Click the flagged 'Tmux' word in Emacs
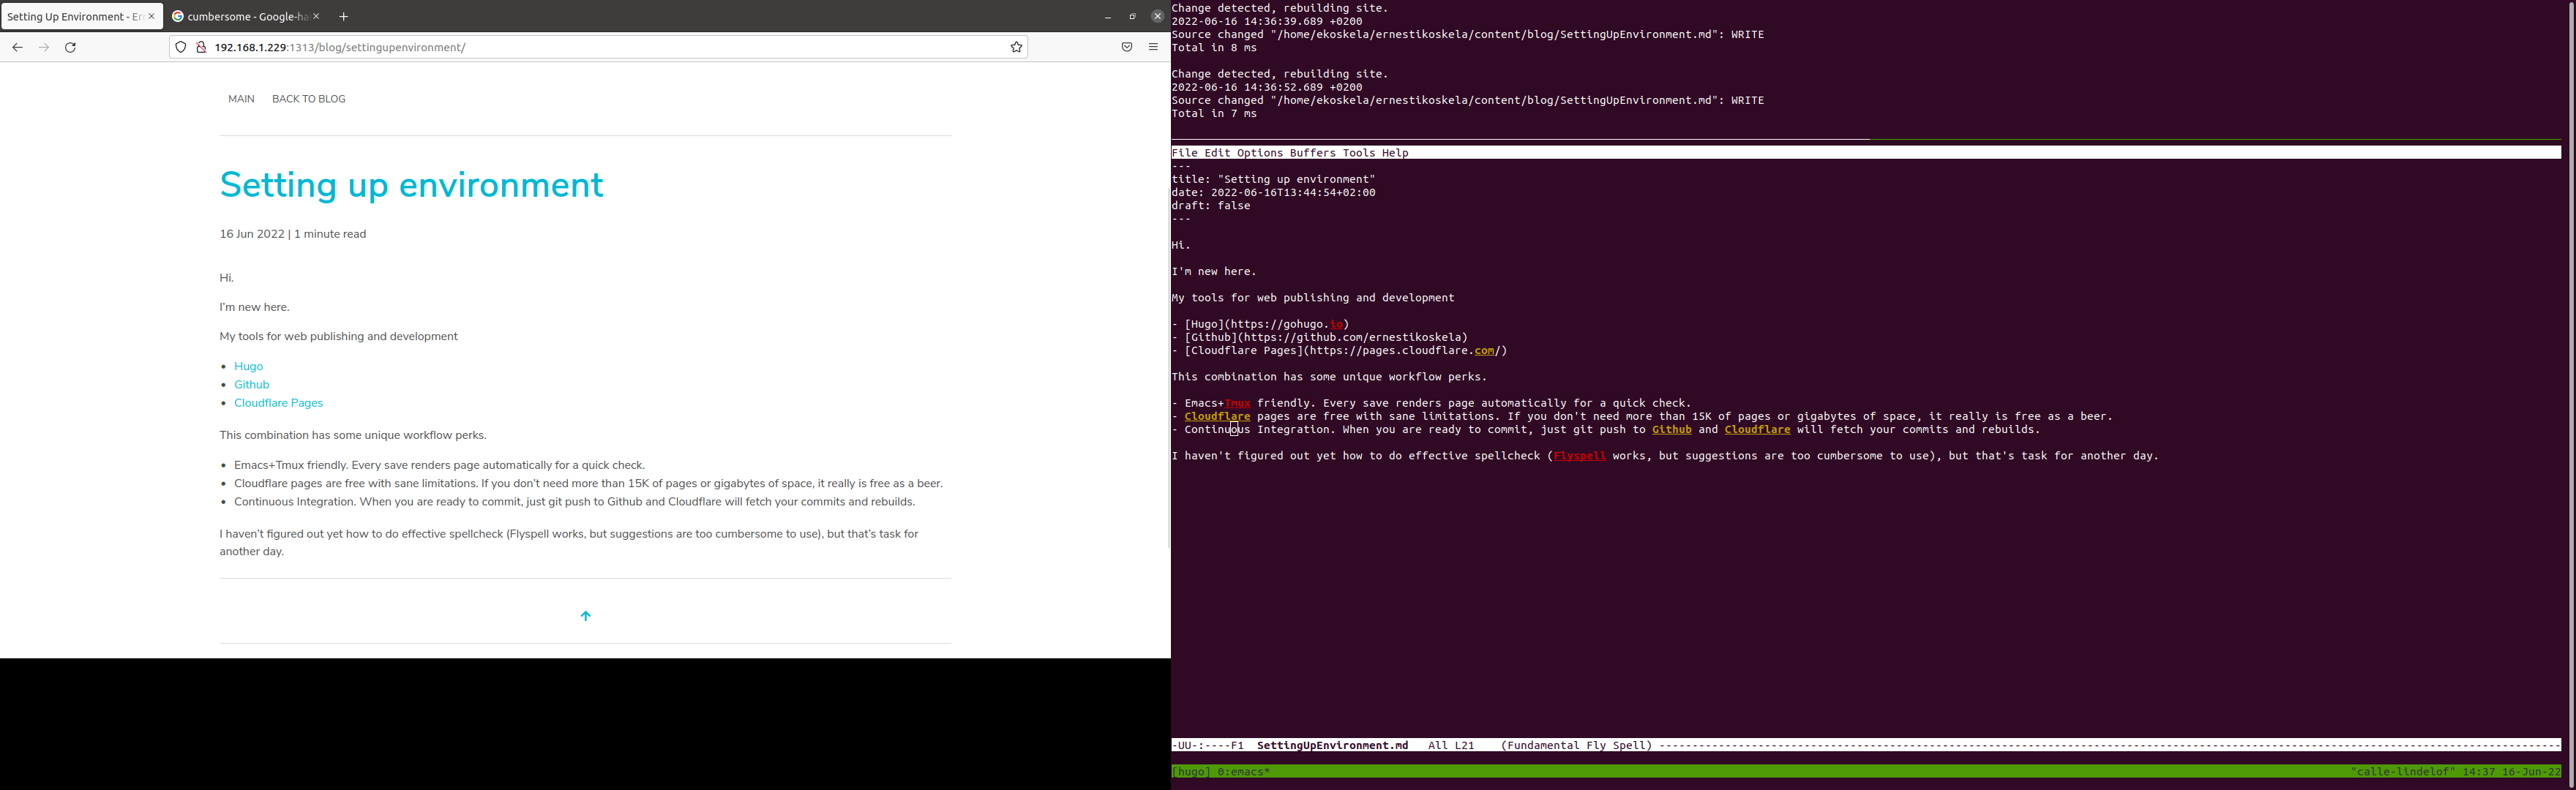Image resolution: width=2576 pixels, height=790 pixels. click(1238, 403)
